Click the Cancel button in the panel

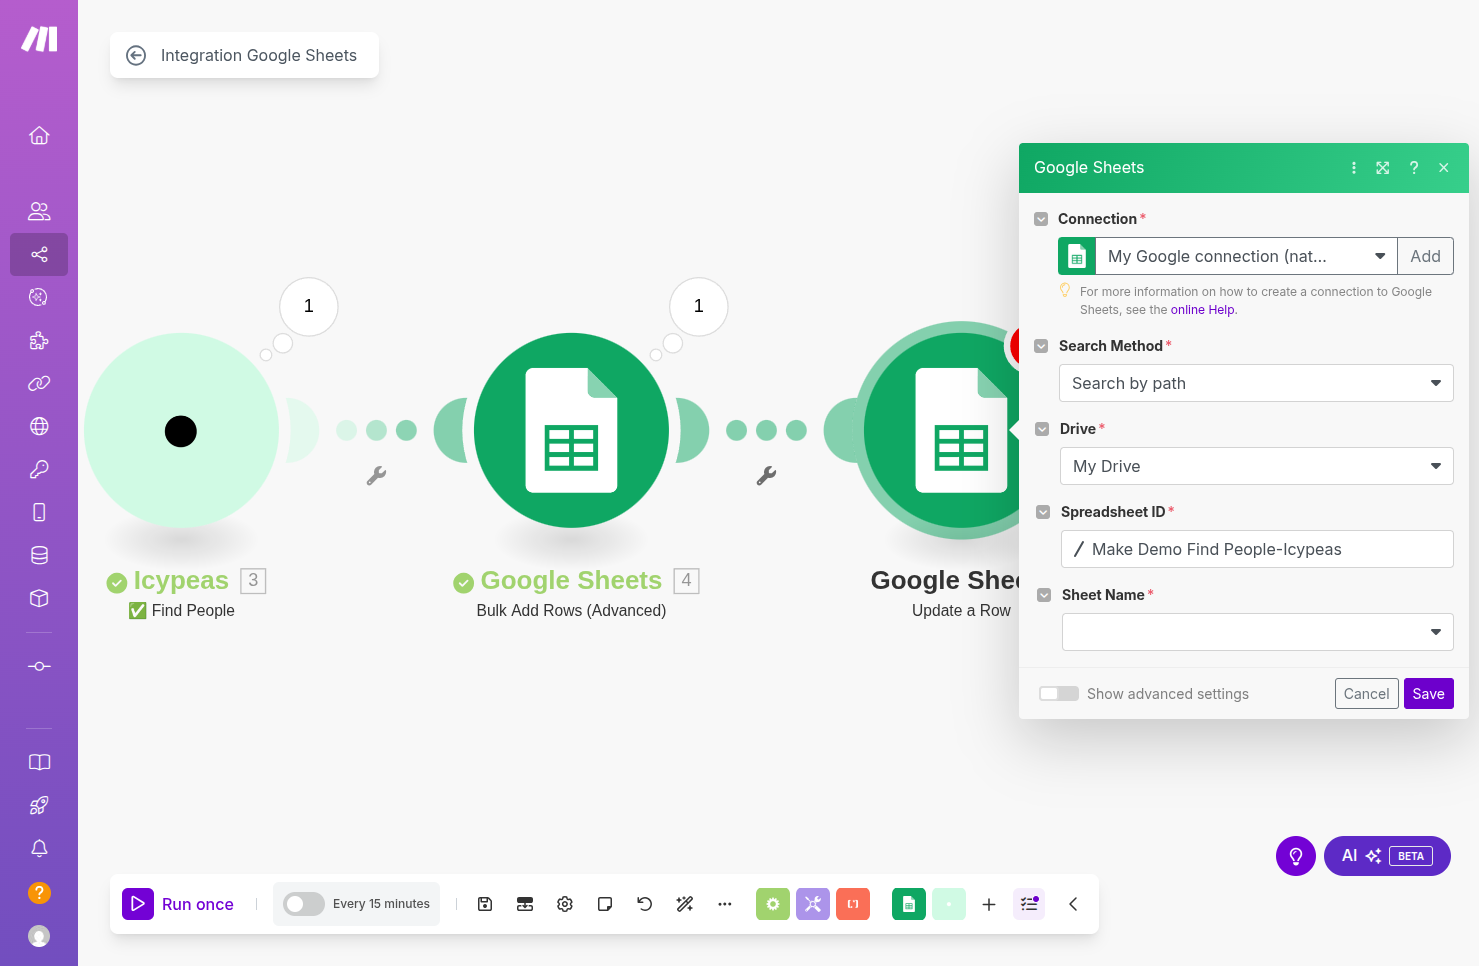coord(1366,694)
